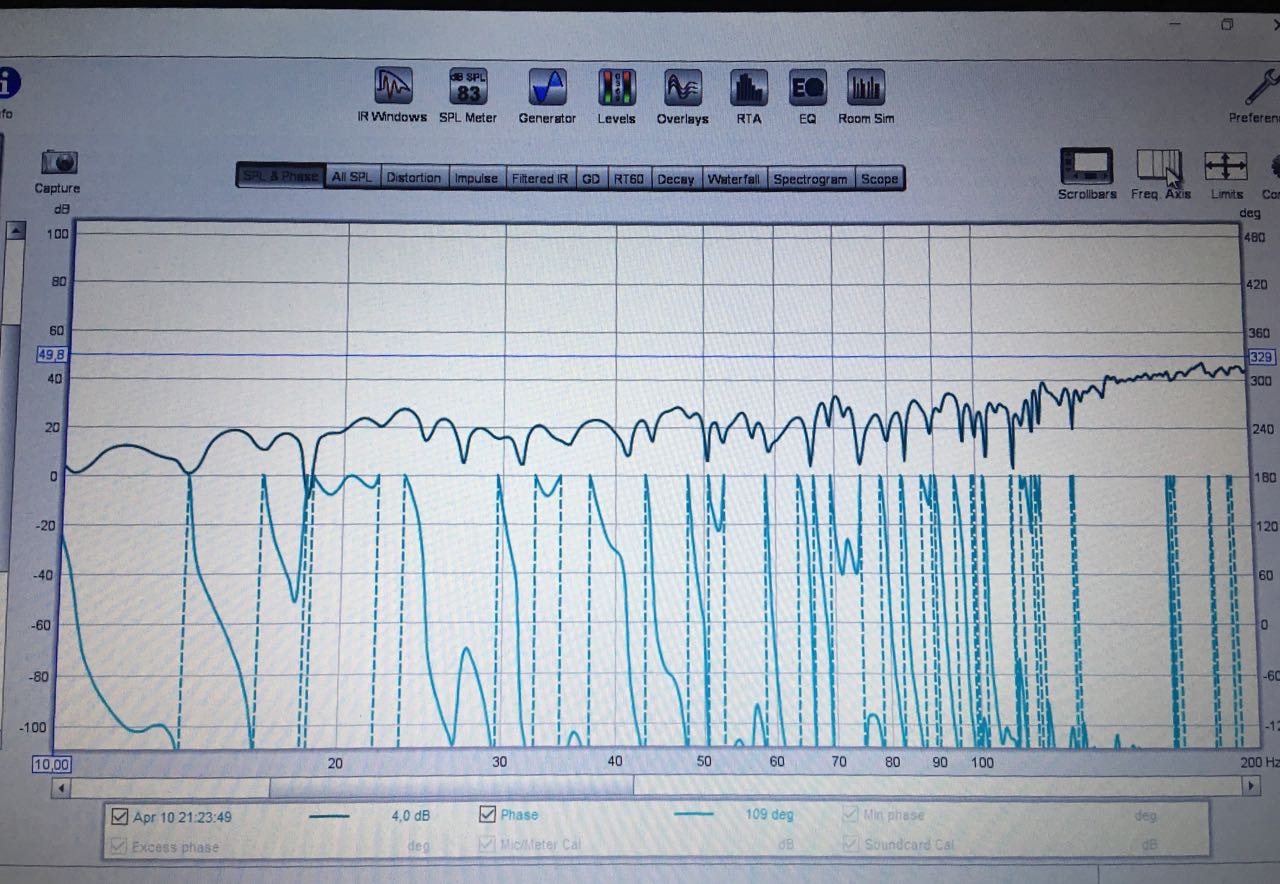Switch to the Waterfall tab

733,179
